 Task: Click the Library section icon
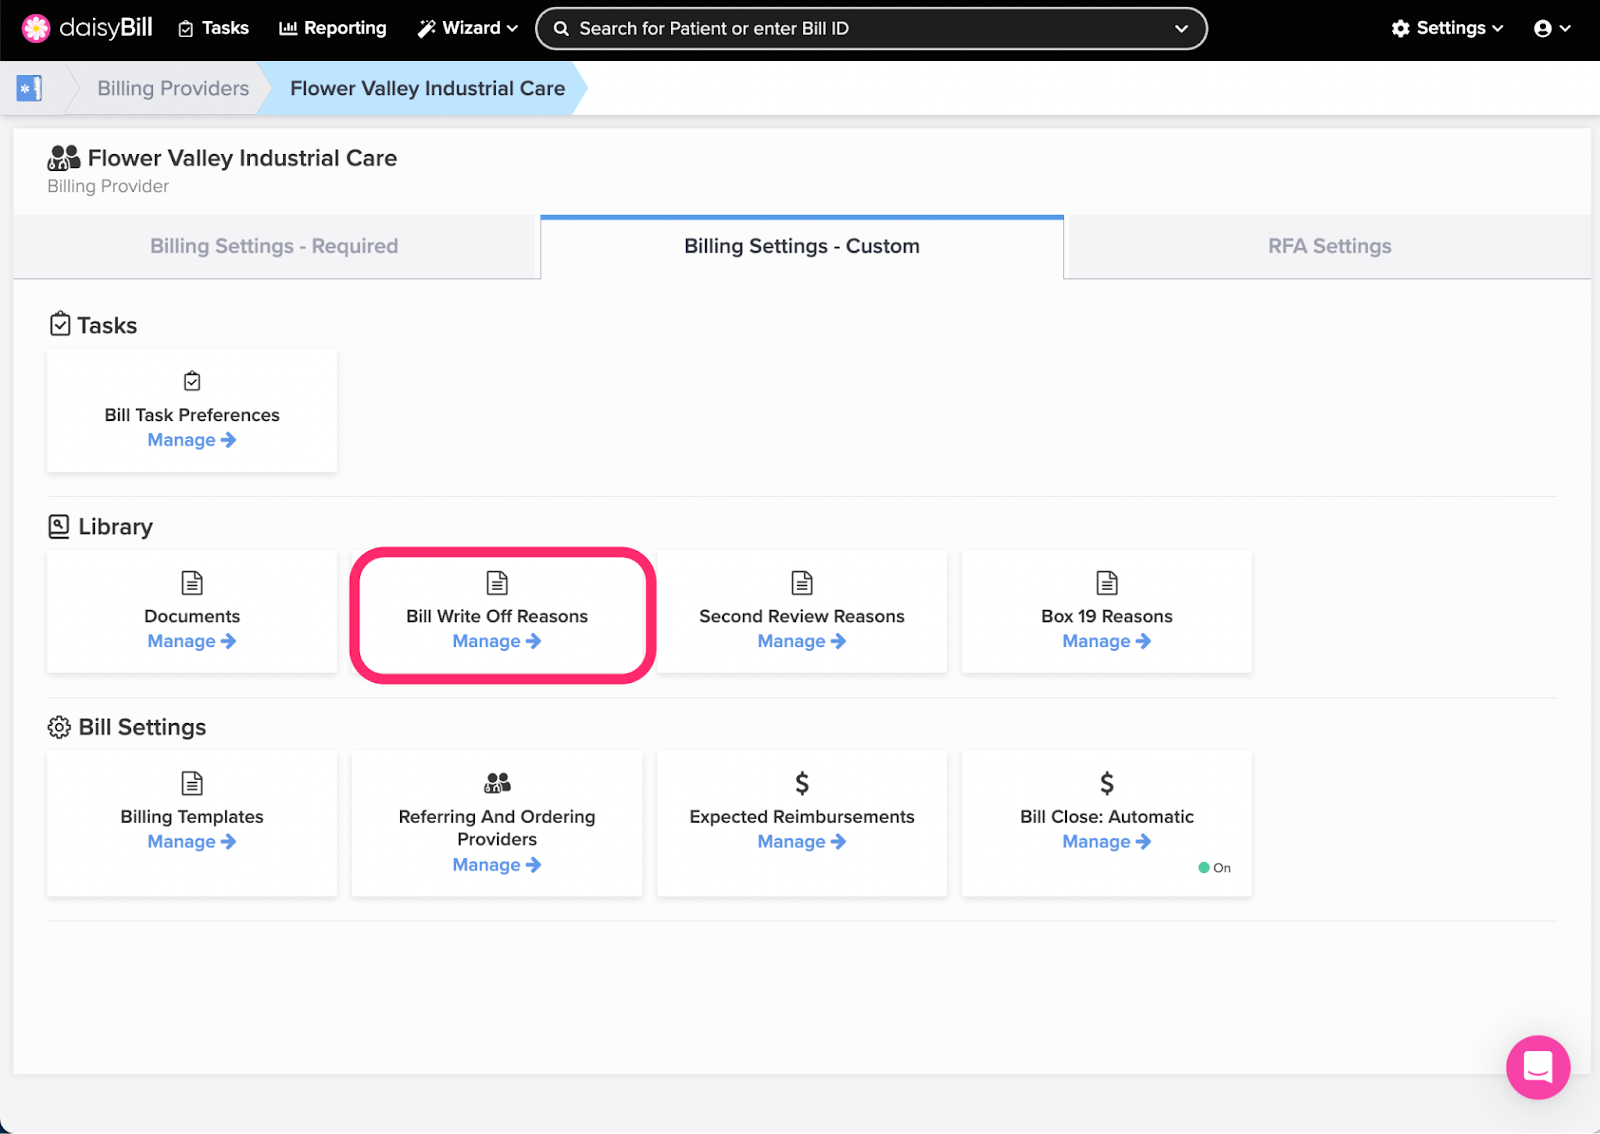(59, 526)
